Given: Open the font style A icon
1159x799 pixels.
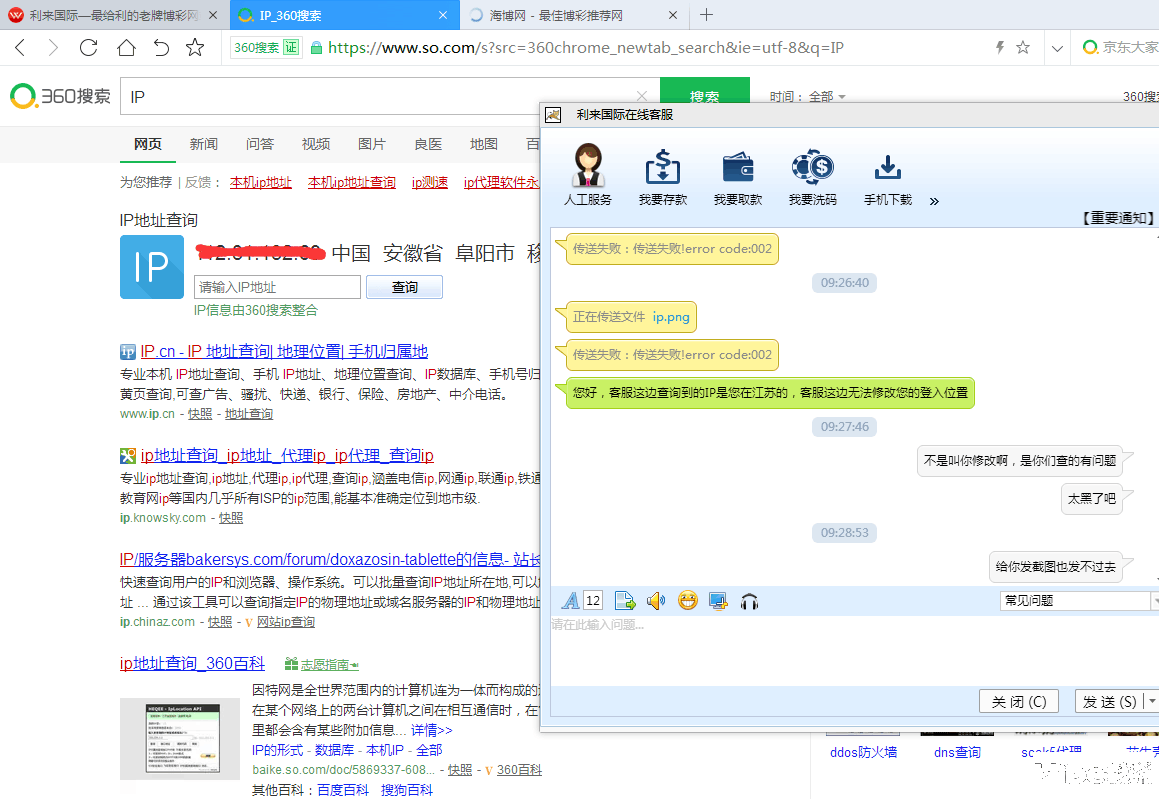Looking at the screenshot, I should (x=570, y=601).
